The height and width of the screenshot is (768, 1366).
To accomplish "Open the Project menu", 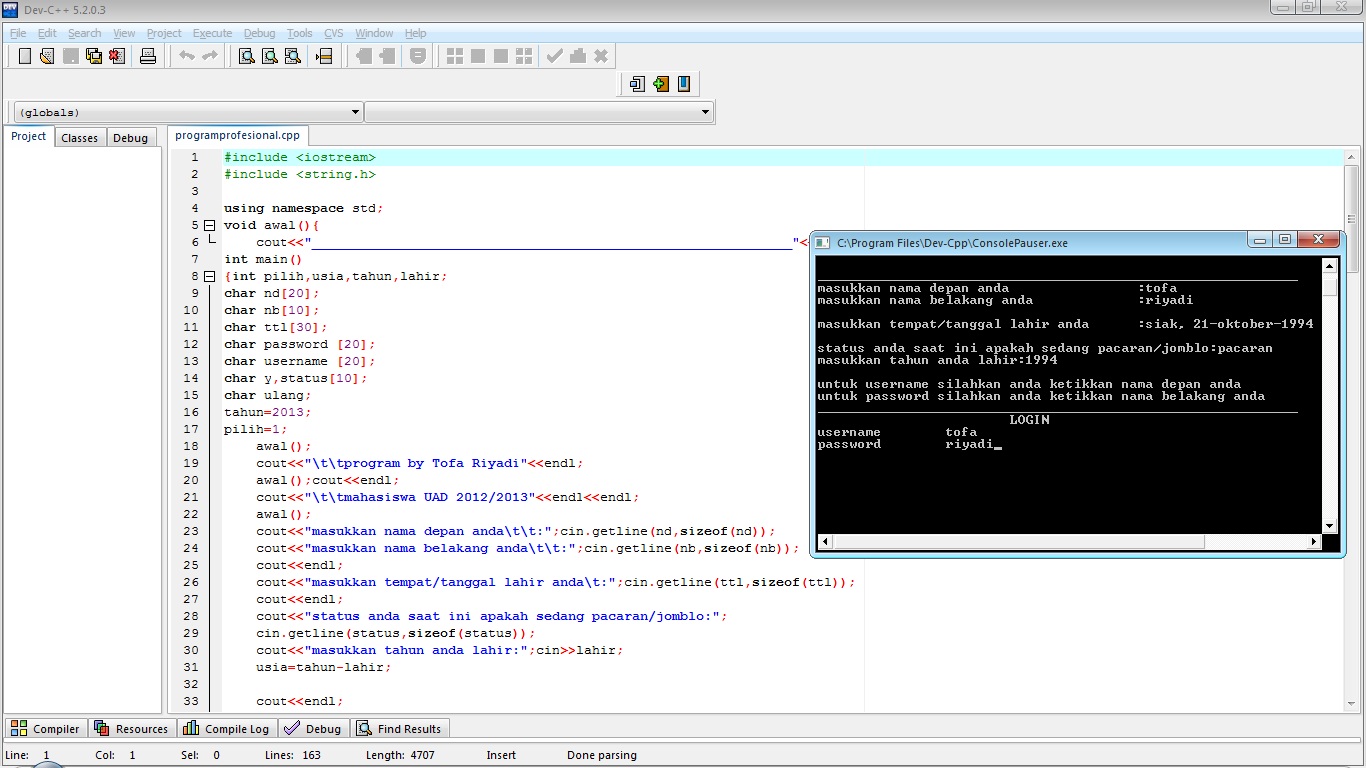I will [x=164, y=33].
